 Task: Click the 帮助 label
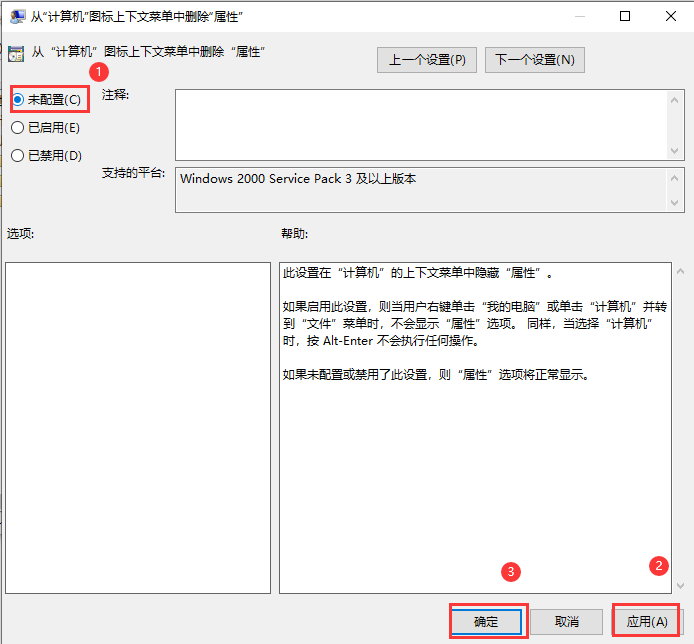click(294, 233)
